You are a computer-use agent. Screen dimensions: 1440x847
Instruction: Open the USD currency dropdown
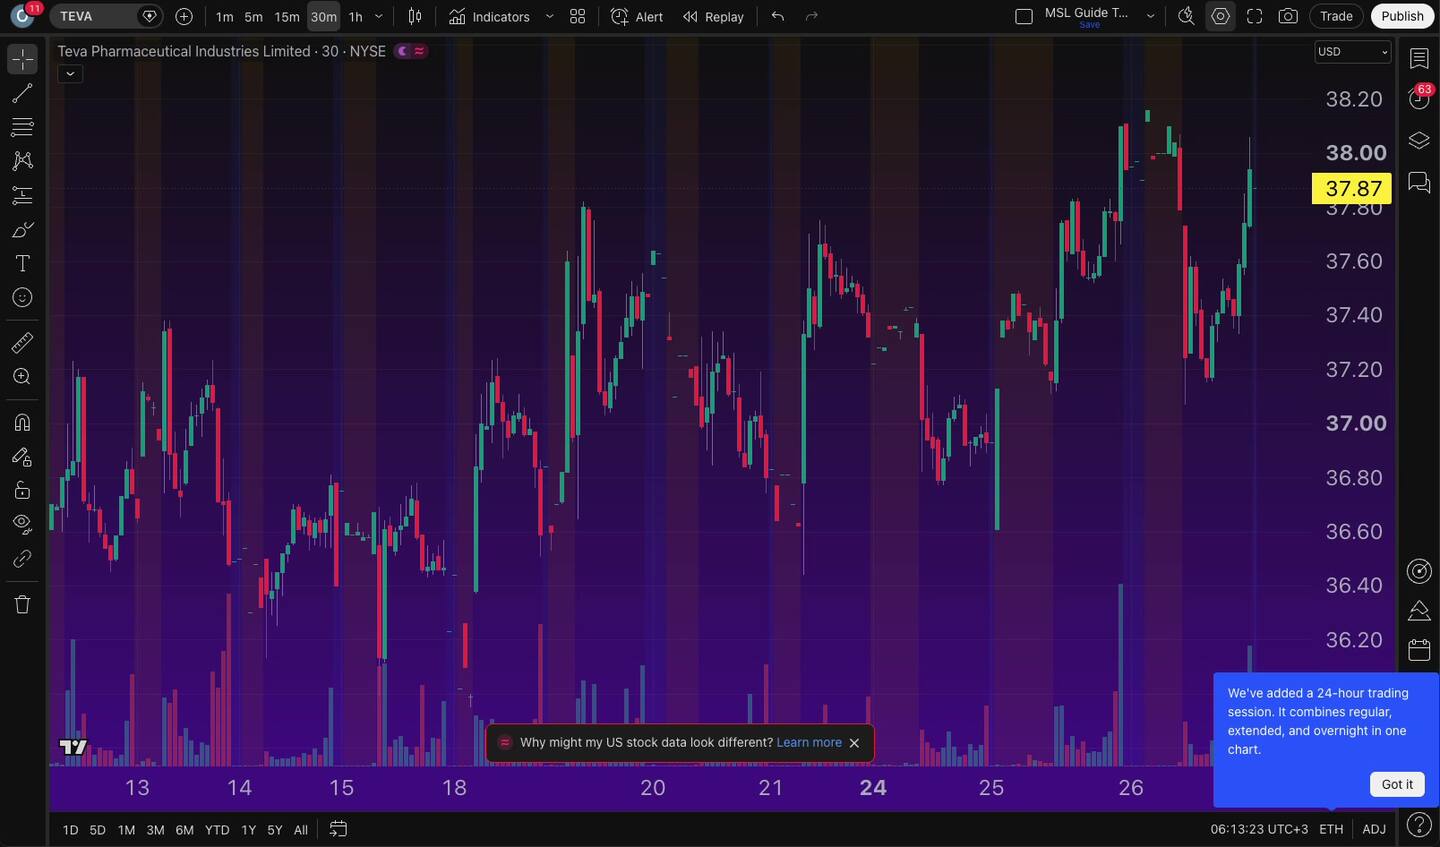tap(1353, 52)
